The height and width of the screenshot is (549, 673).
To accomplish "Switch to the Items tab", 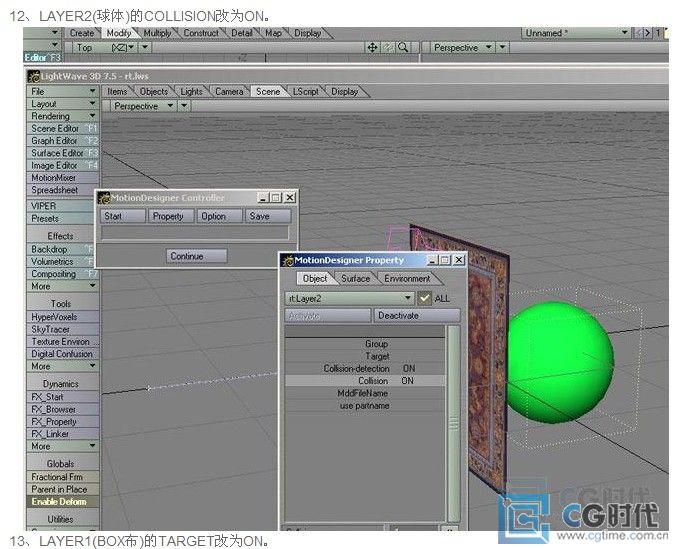I will click(117, 91).
